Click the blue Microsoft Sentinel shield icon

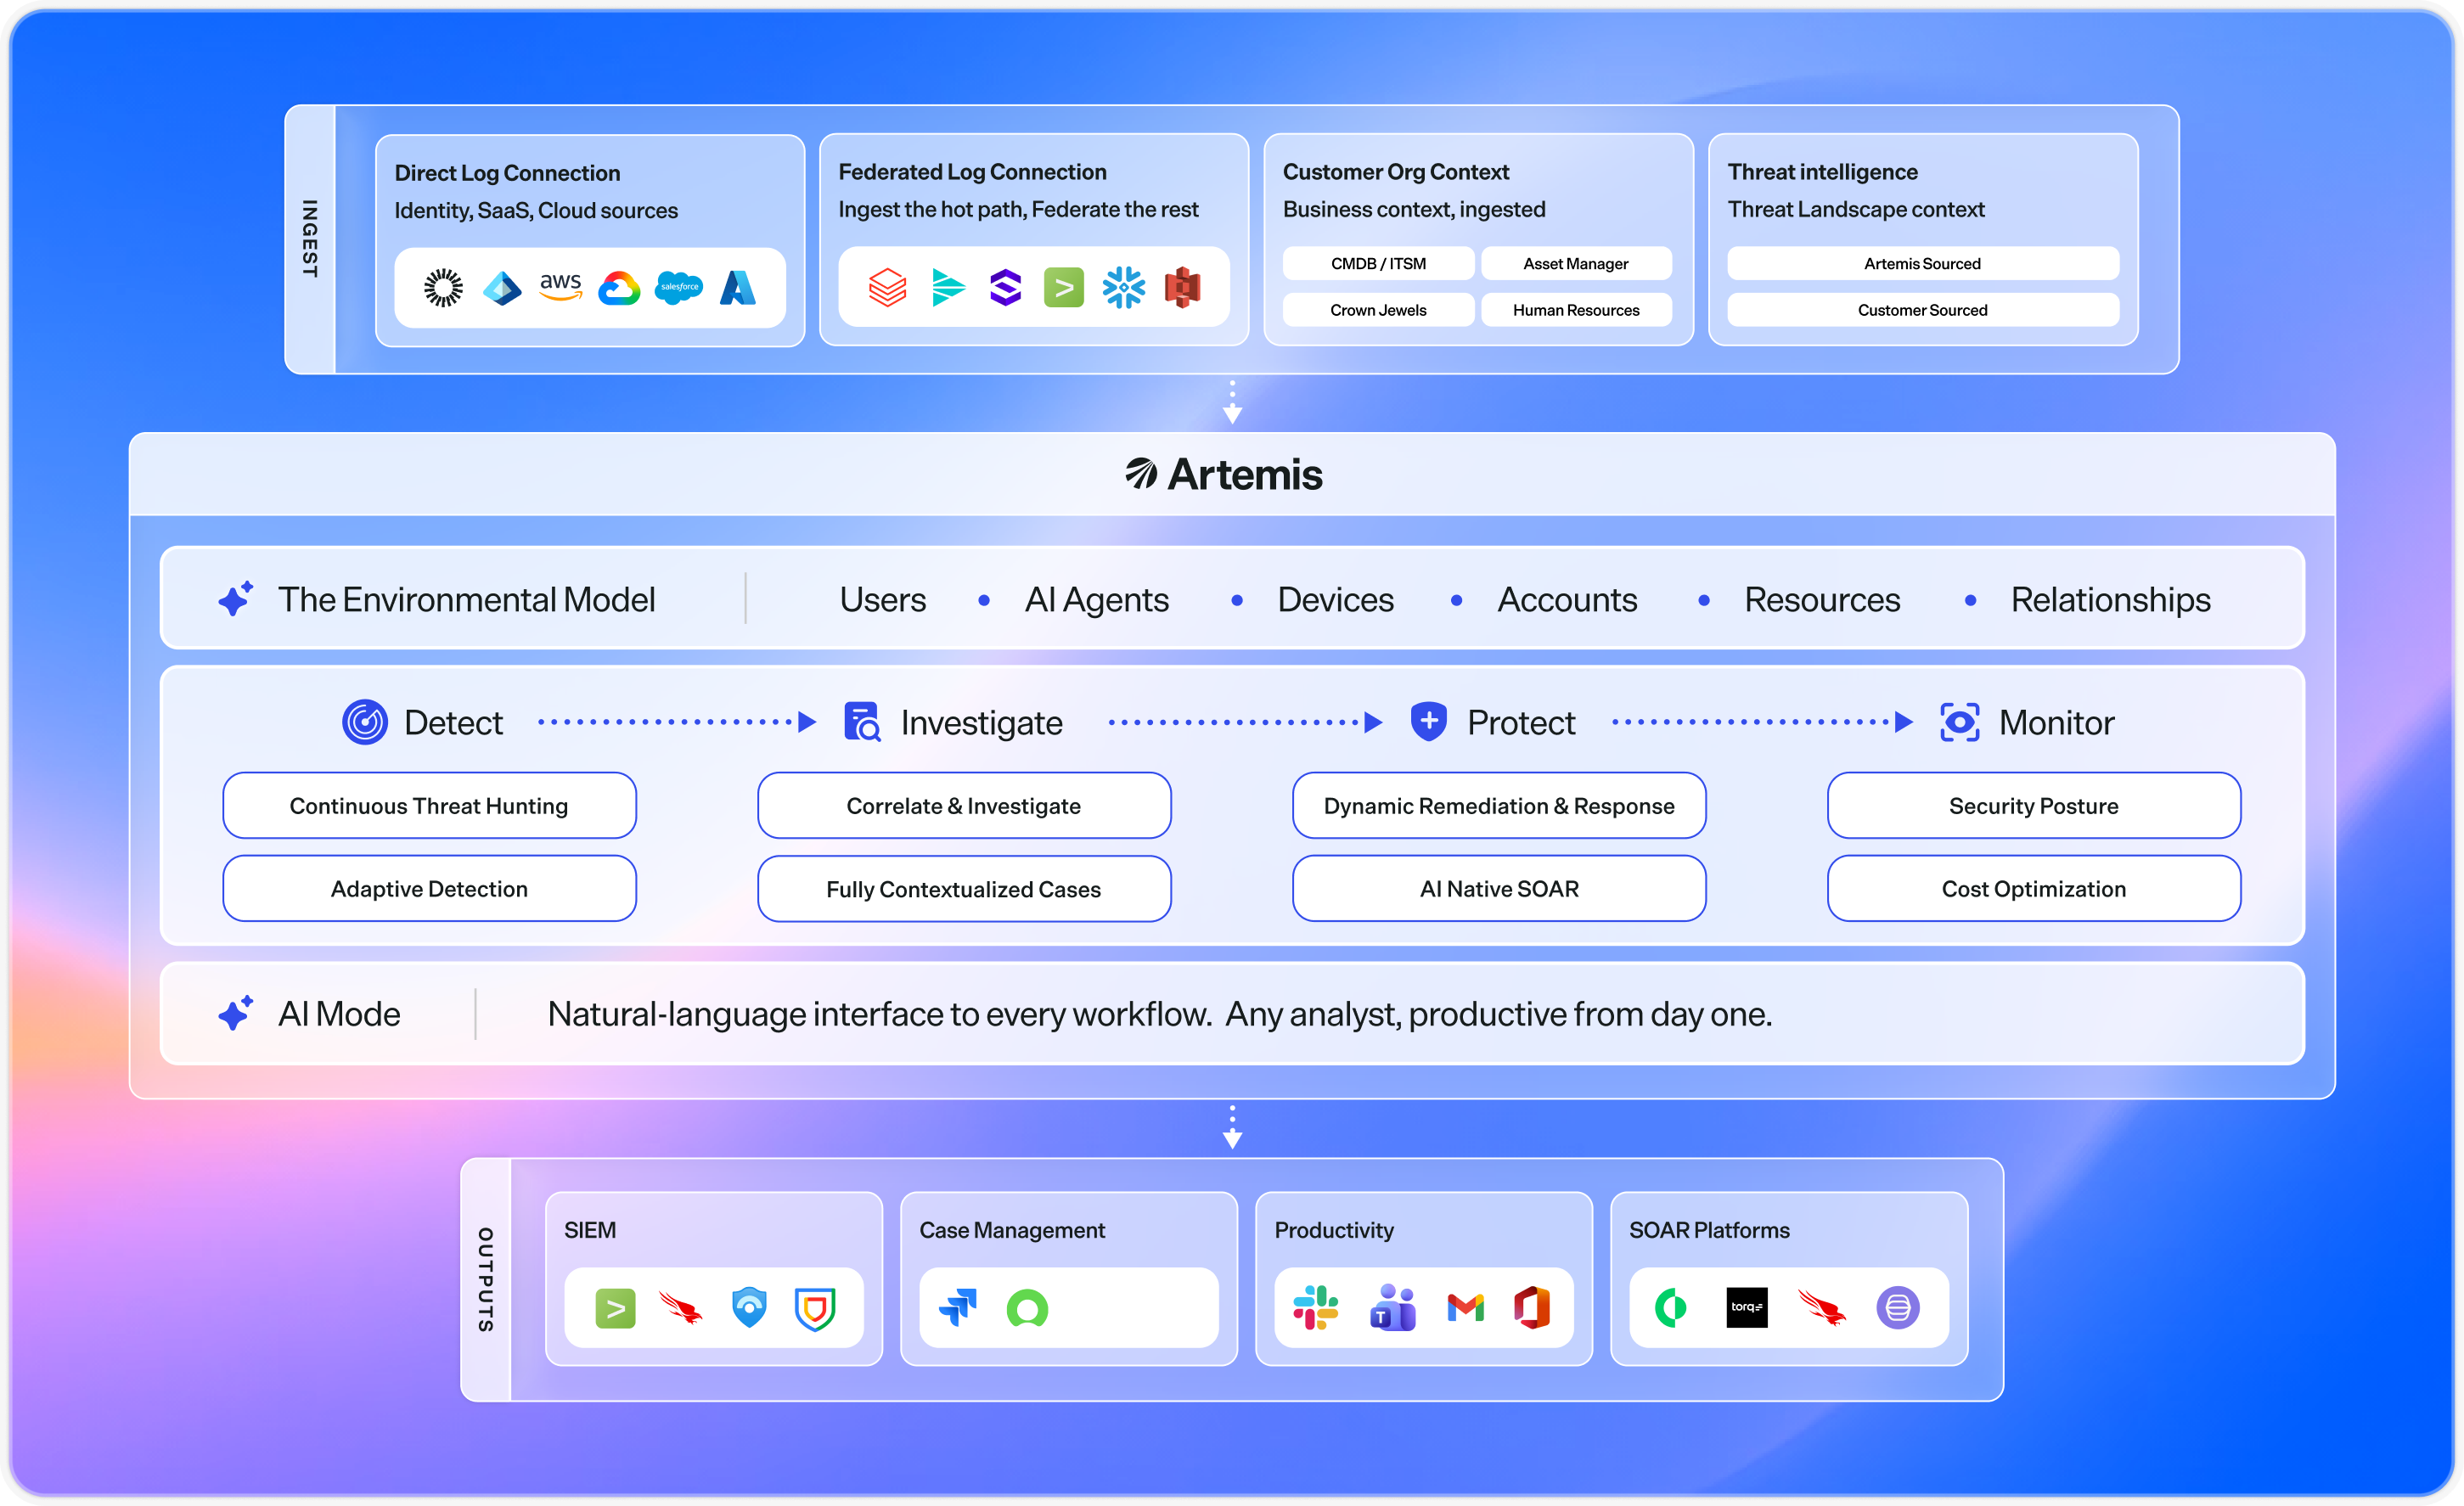749,1308
